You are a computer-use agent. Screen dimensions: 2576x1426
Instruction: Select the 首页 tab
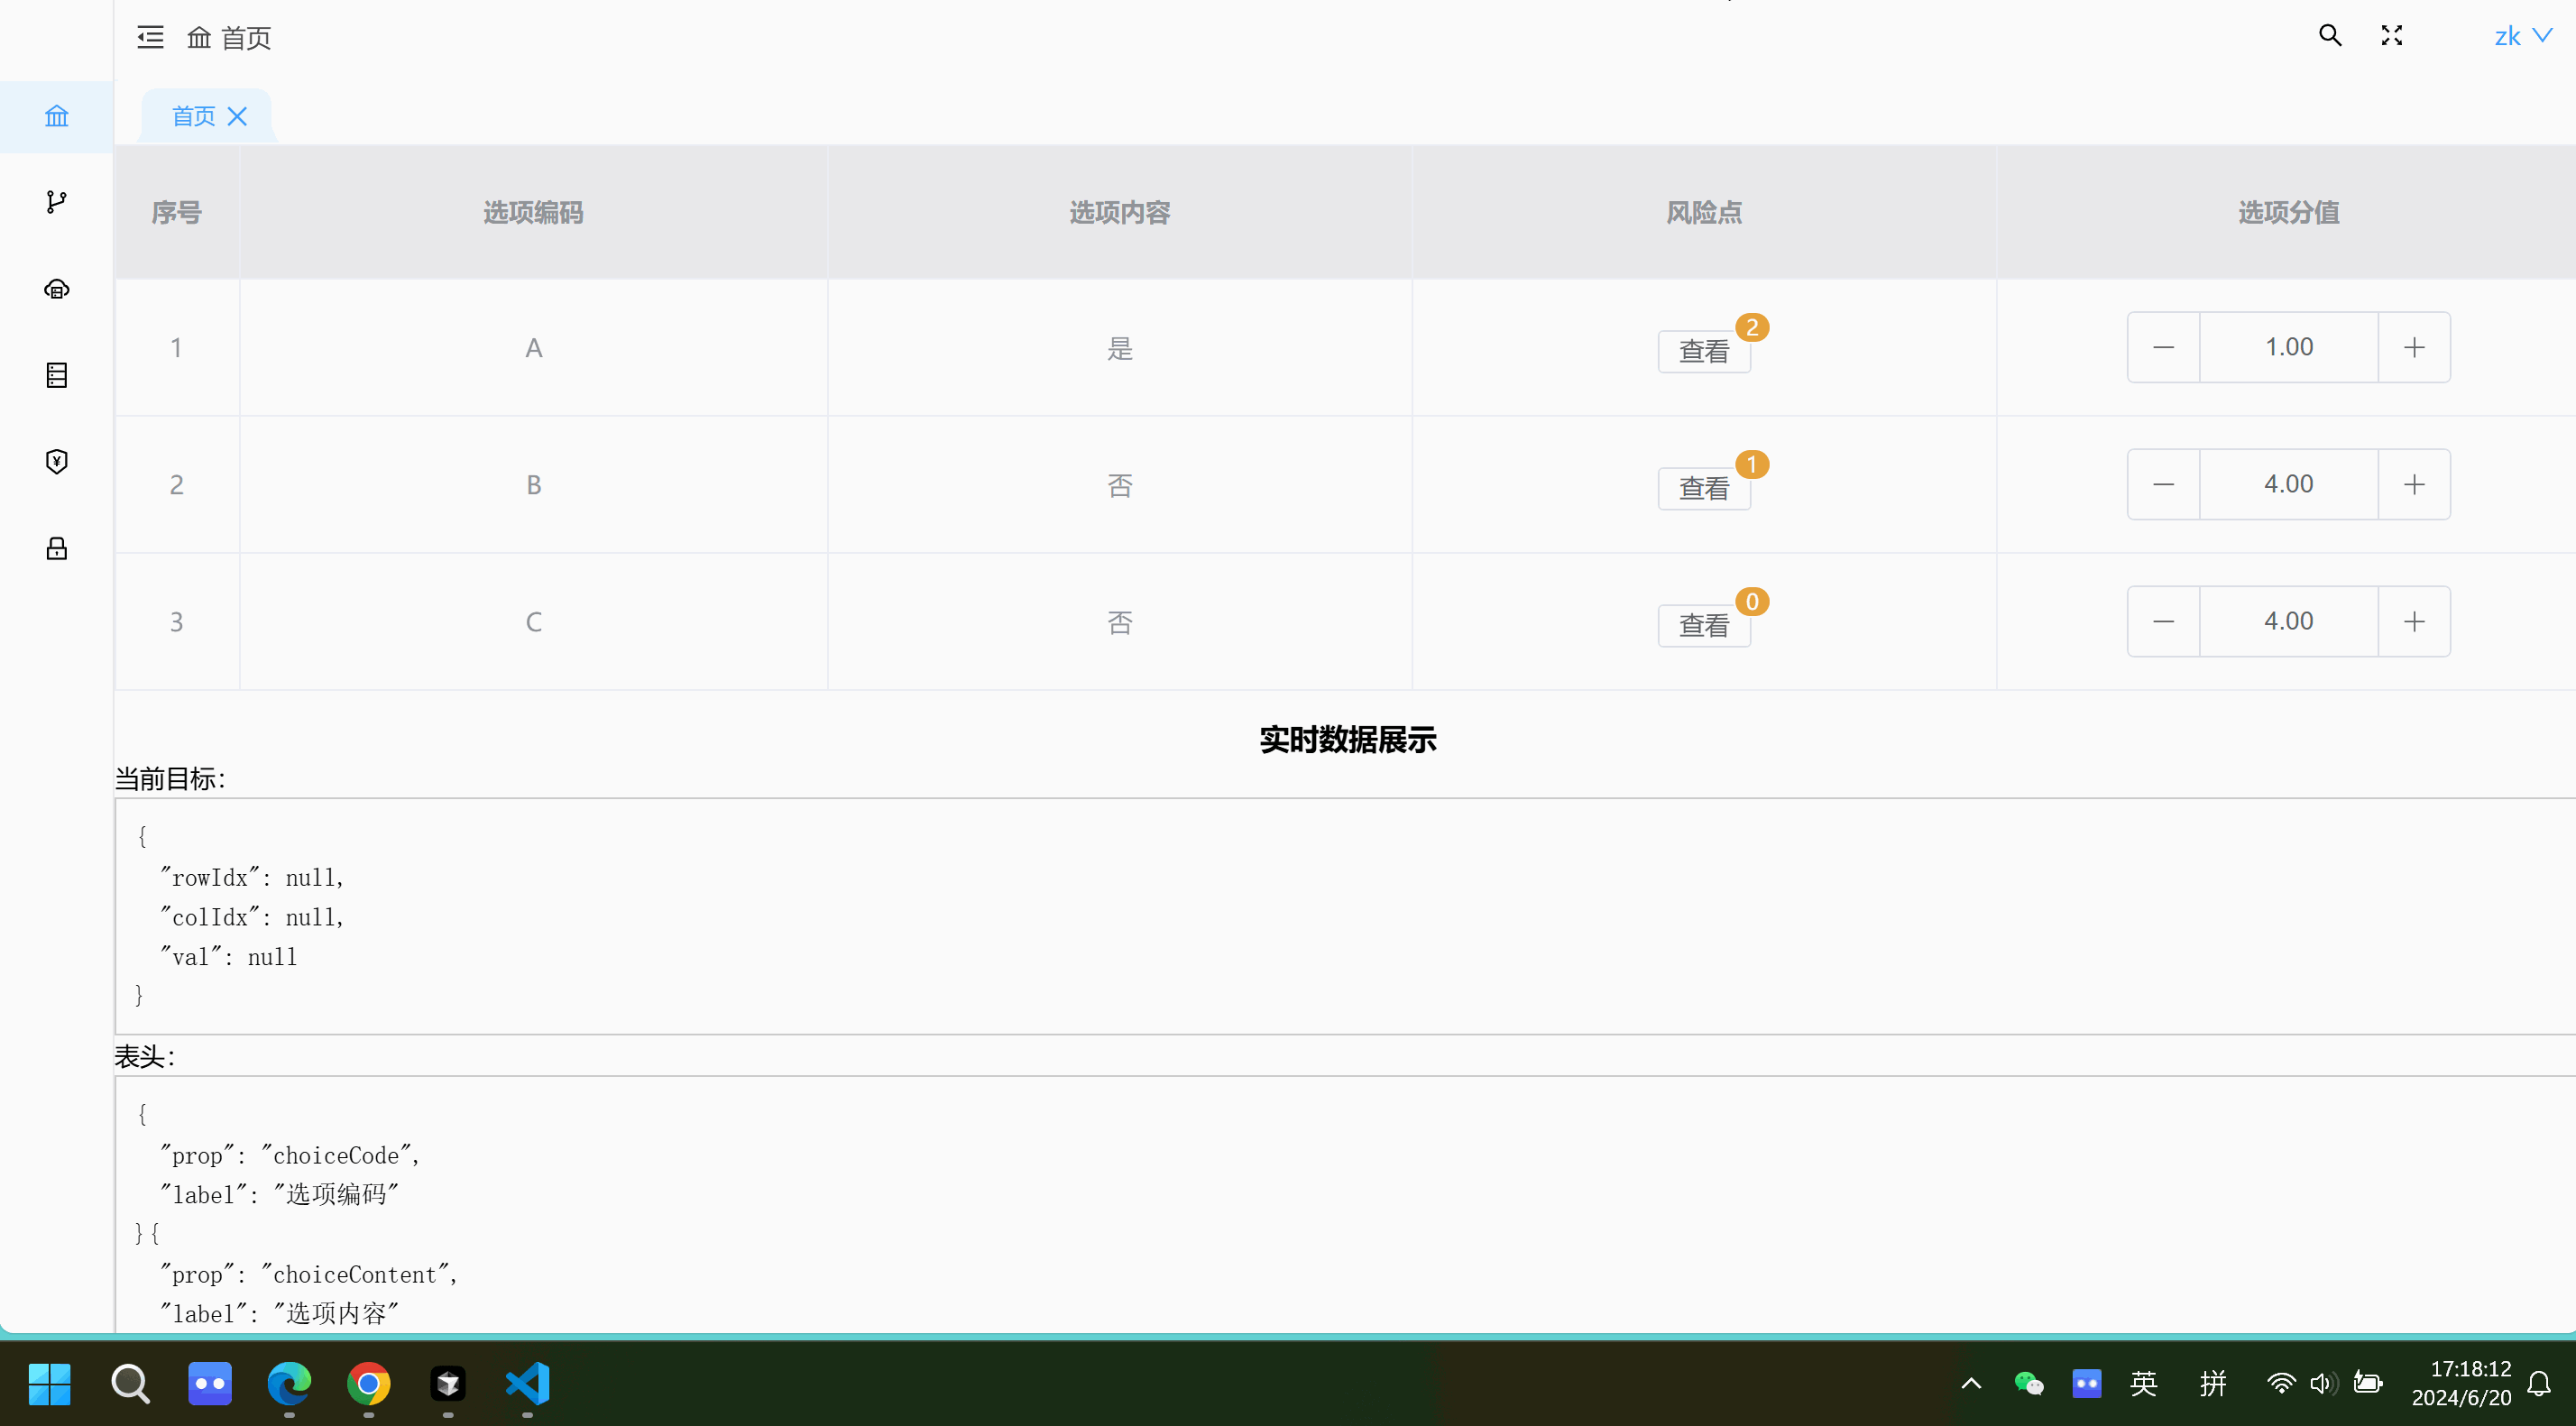(193, 116)
